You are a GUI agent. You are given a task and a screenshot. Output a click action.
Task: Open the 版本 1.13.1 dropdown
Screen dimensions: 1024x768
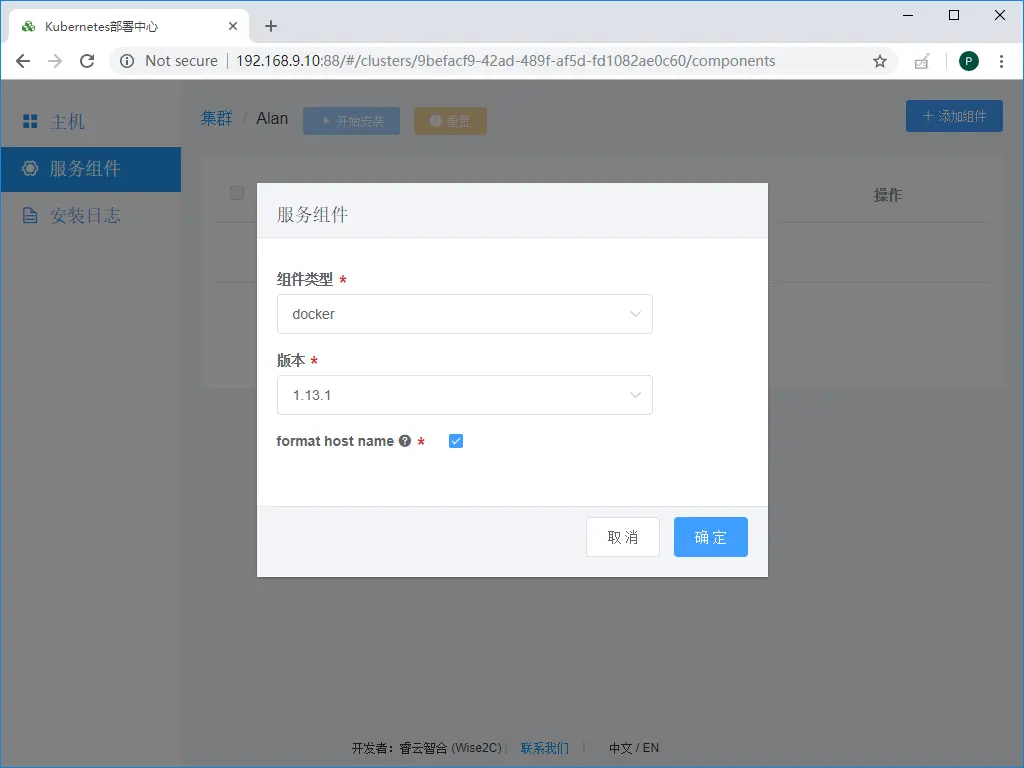click(464, 395)
